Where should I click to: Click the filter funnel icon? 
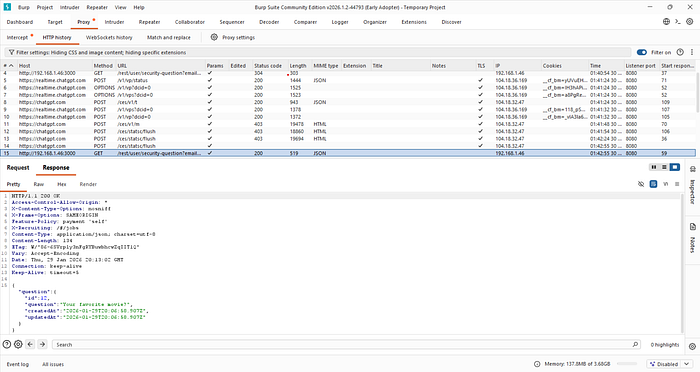[x=11, y=52]
